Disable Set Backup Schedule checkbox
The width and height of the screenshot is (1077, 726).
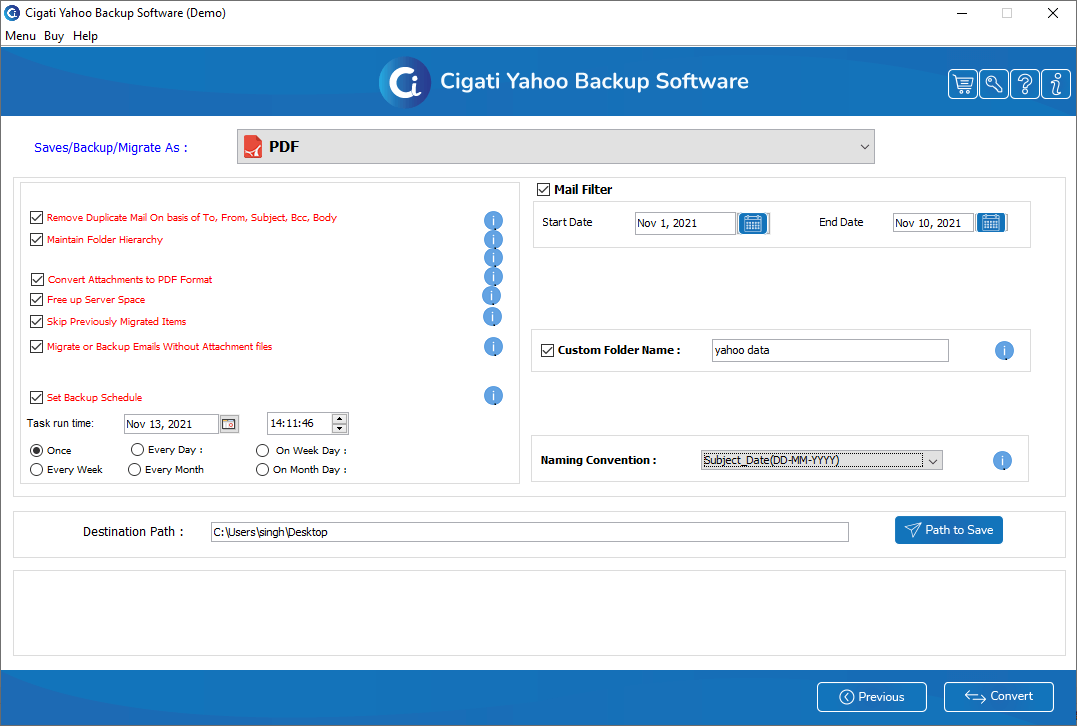[36, 398]
